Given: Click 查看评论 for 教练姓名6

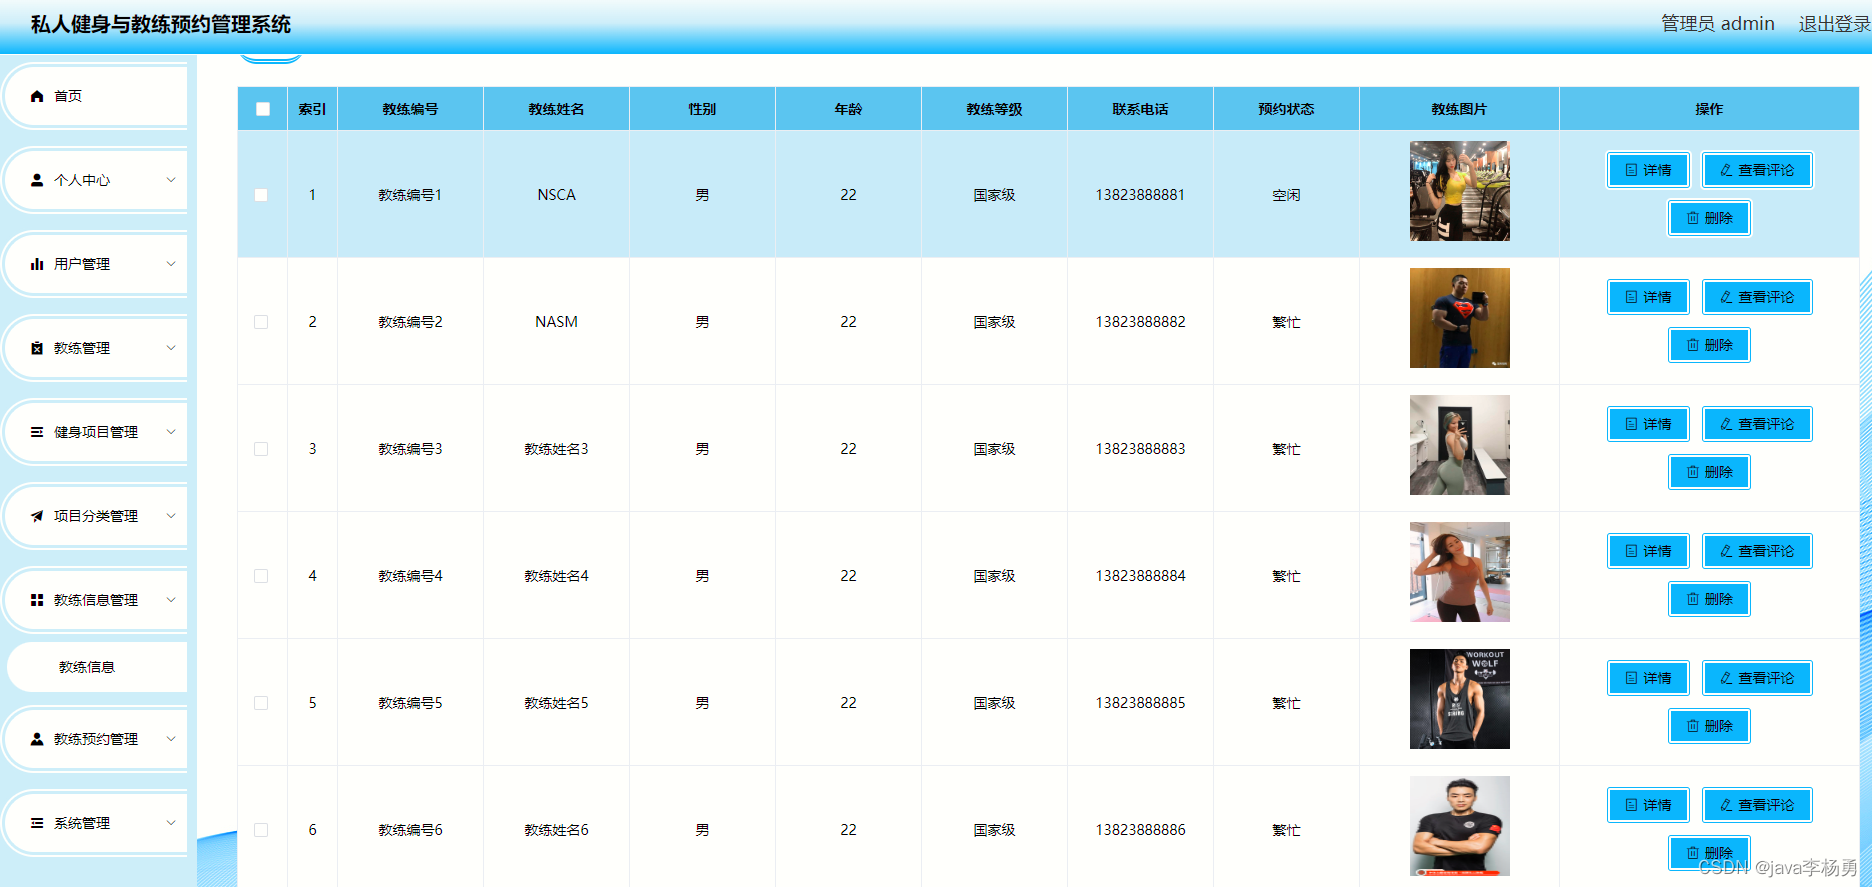Looking at the screenshot, I should click(x=1757, y=805).
